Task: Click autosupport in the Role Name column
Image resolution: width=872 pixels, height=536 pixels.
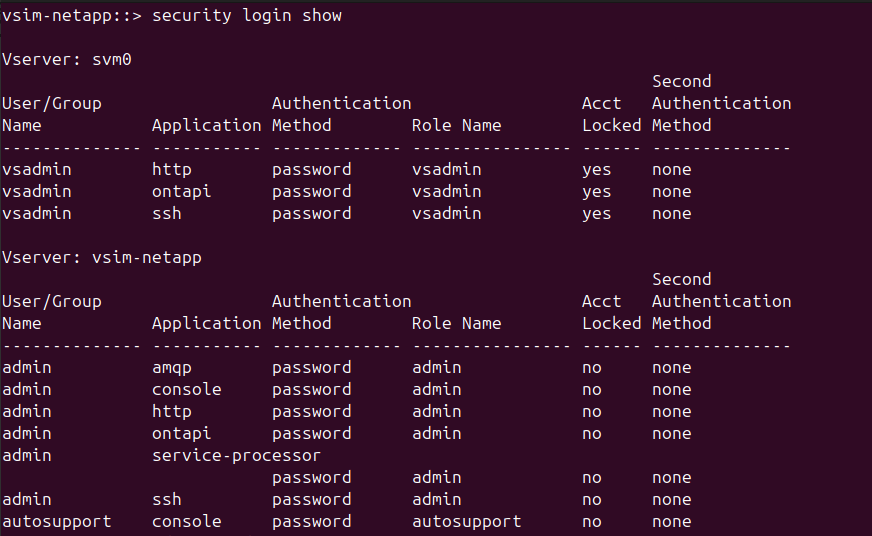Action: coord(466,521)
